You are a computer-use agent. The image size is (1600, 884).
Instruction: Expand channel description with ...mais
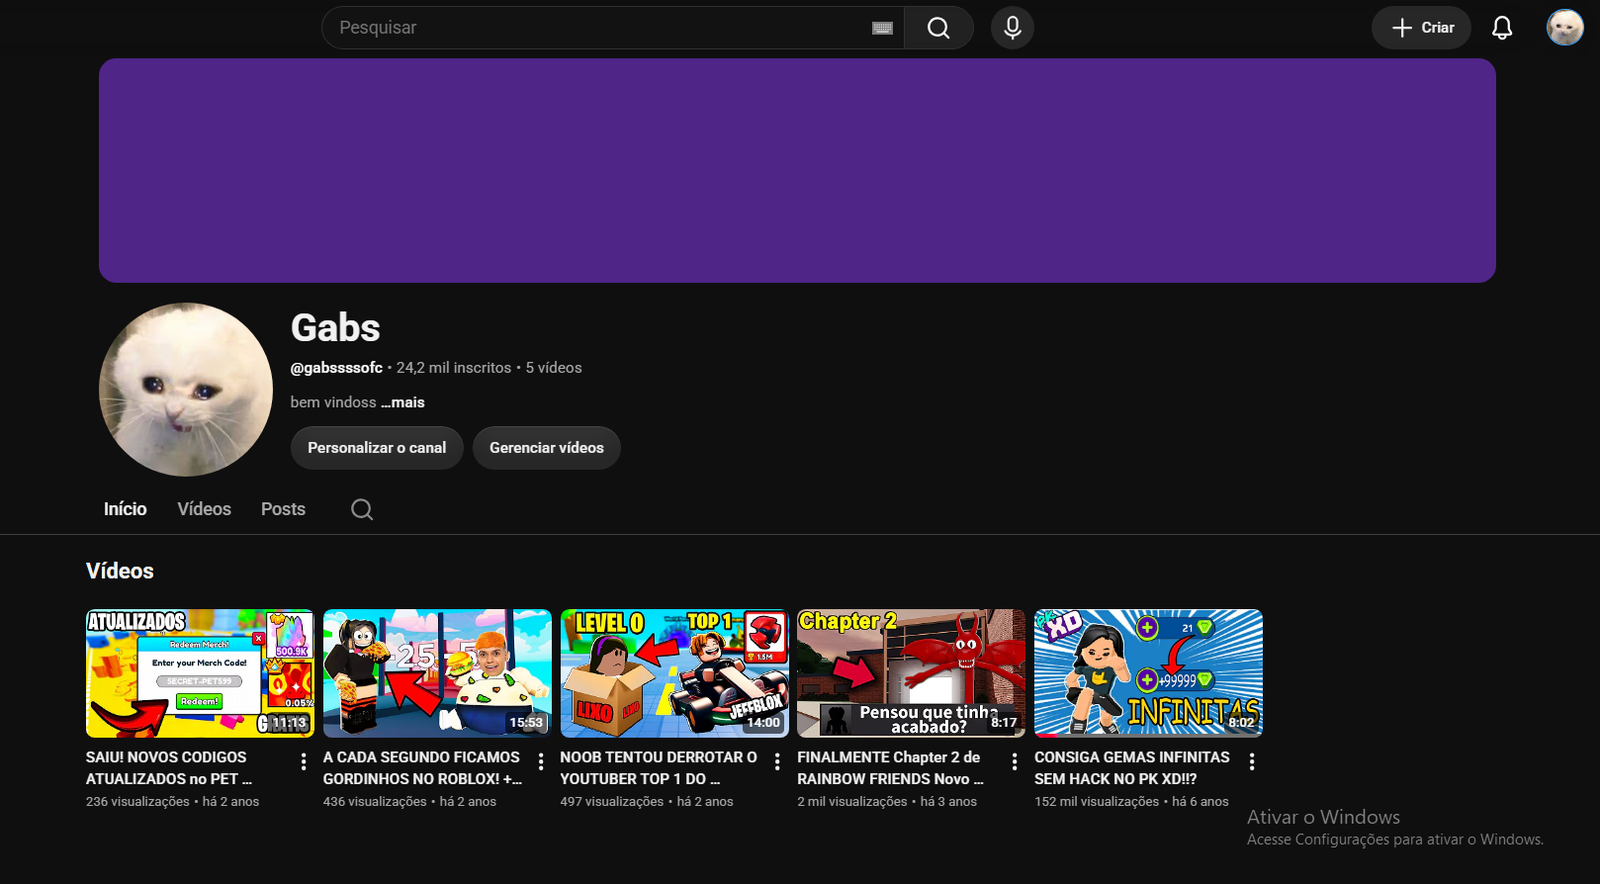coord(403,402)
